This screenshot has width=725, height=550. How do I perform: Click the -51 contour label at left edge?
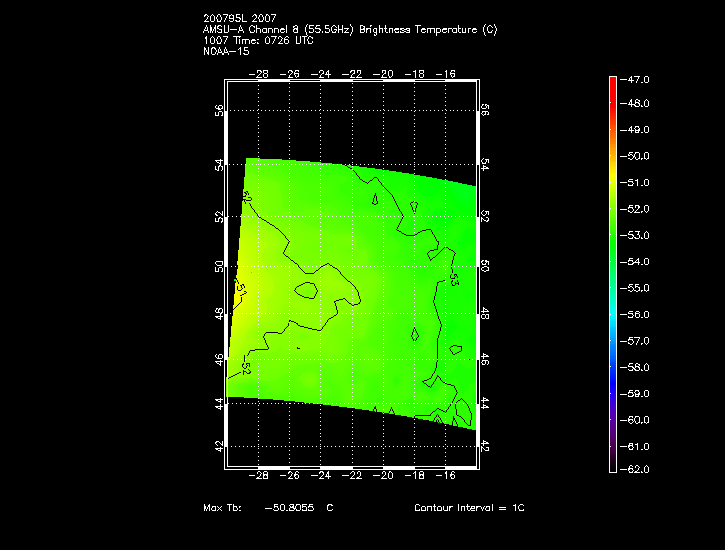[240, 289]
